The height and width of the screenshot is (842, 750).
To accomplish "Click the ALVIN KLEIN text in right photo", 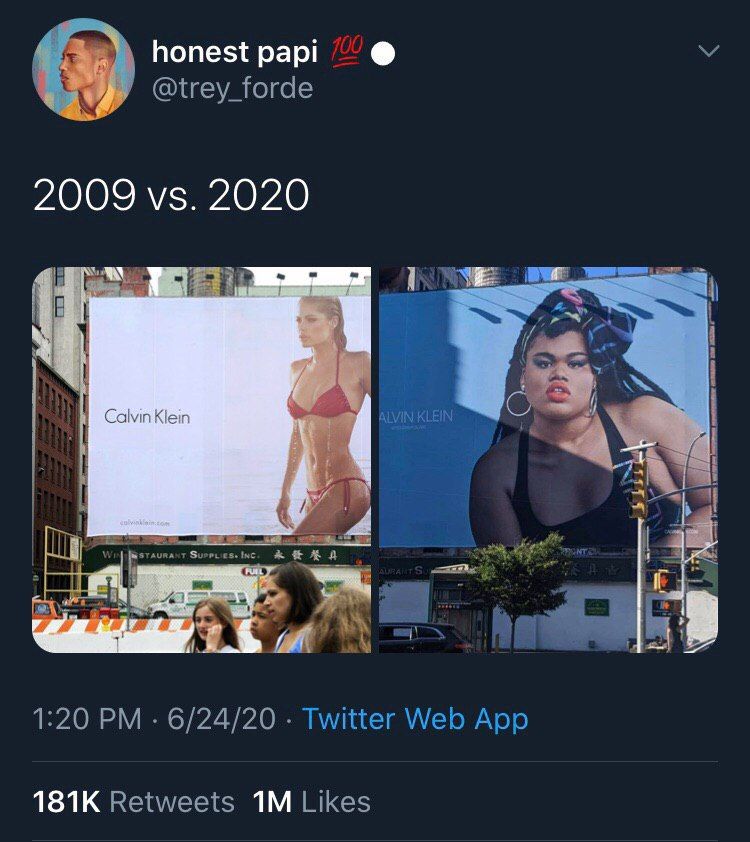I will 416,416.
